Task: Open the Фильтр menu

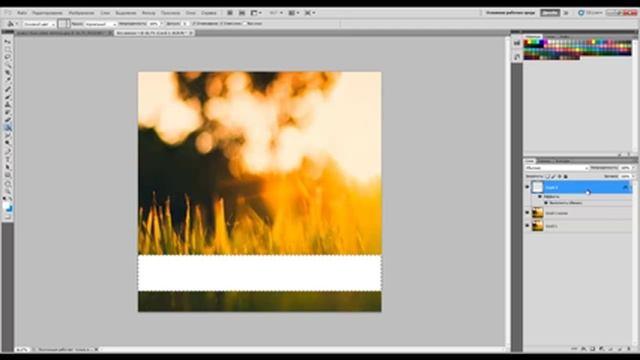Action: tap(149, 13)
